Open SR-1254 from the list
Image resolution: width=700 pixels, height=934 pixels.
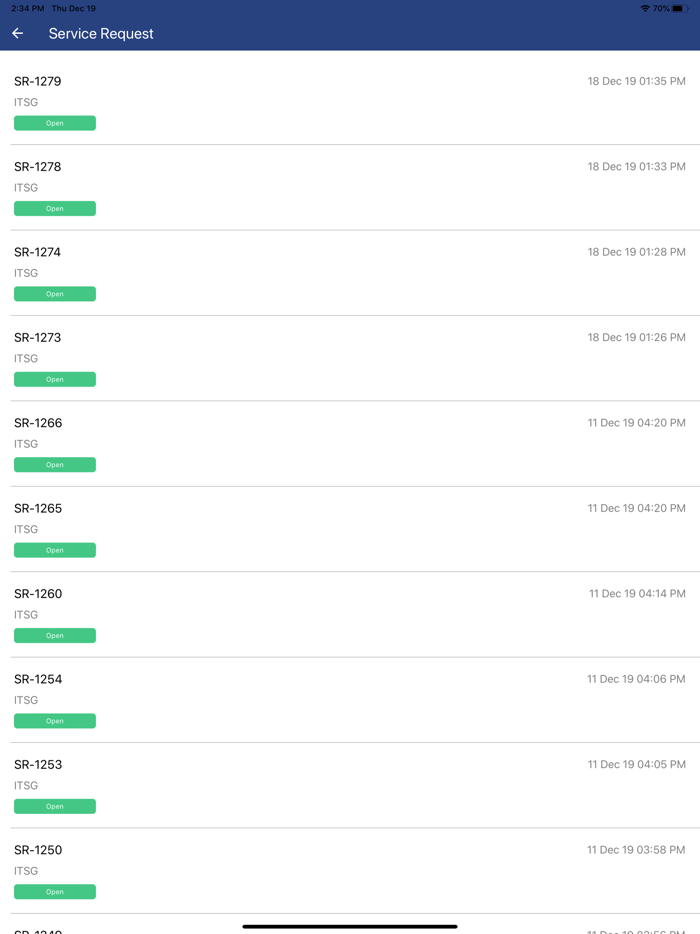point(38,679)
